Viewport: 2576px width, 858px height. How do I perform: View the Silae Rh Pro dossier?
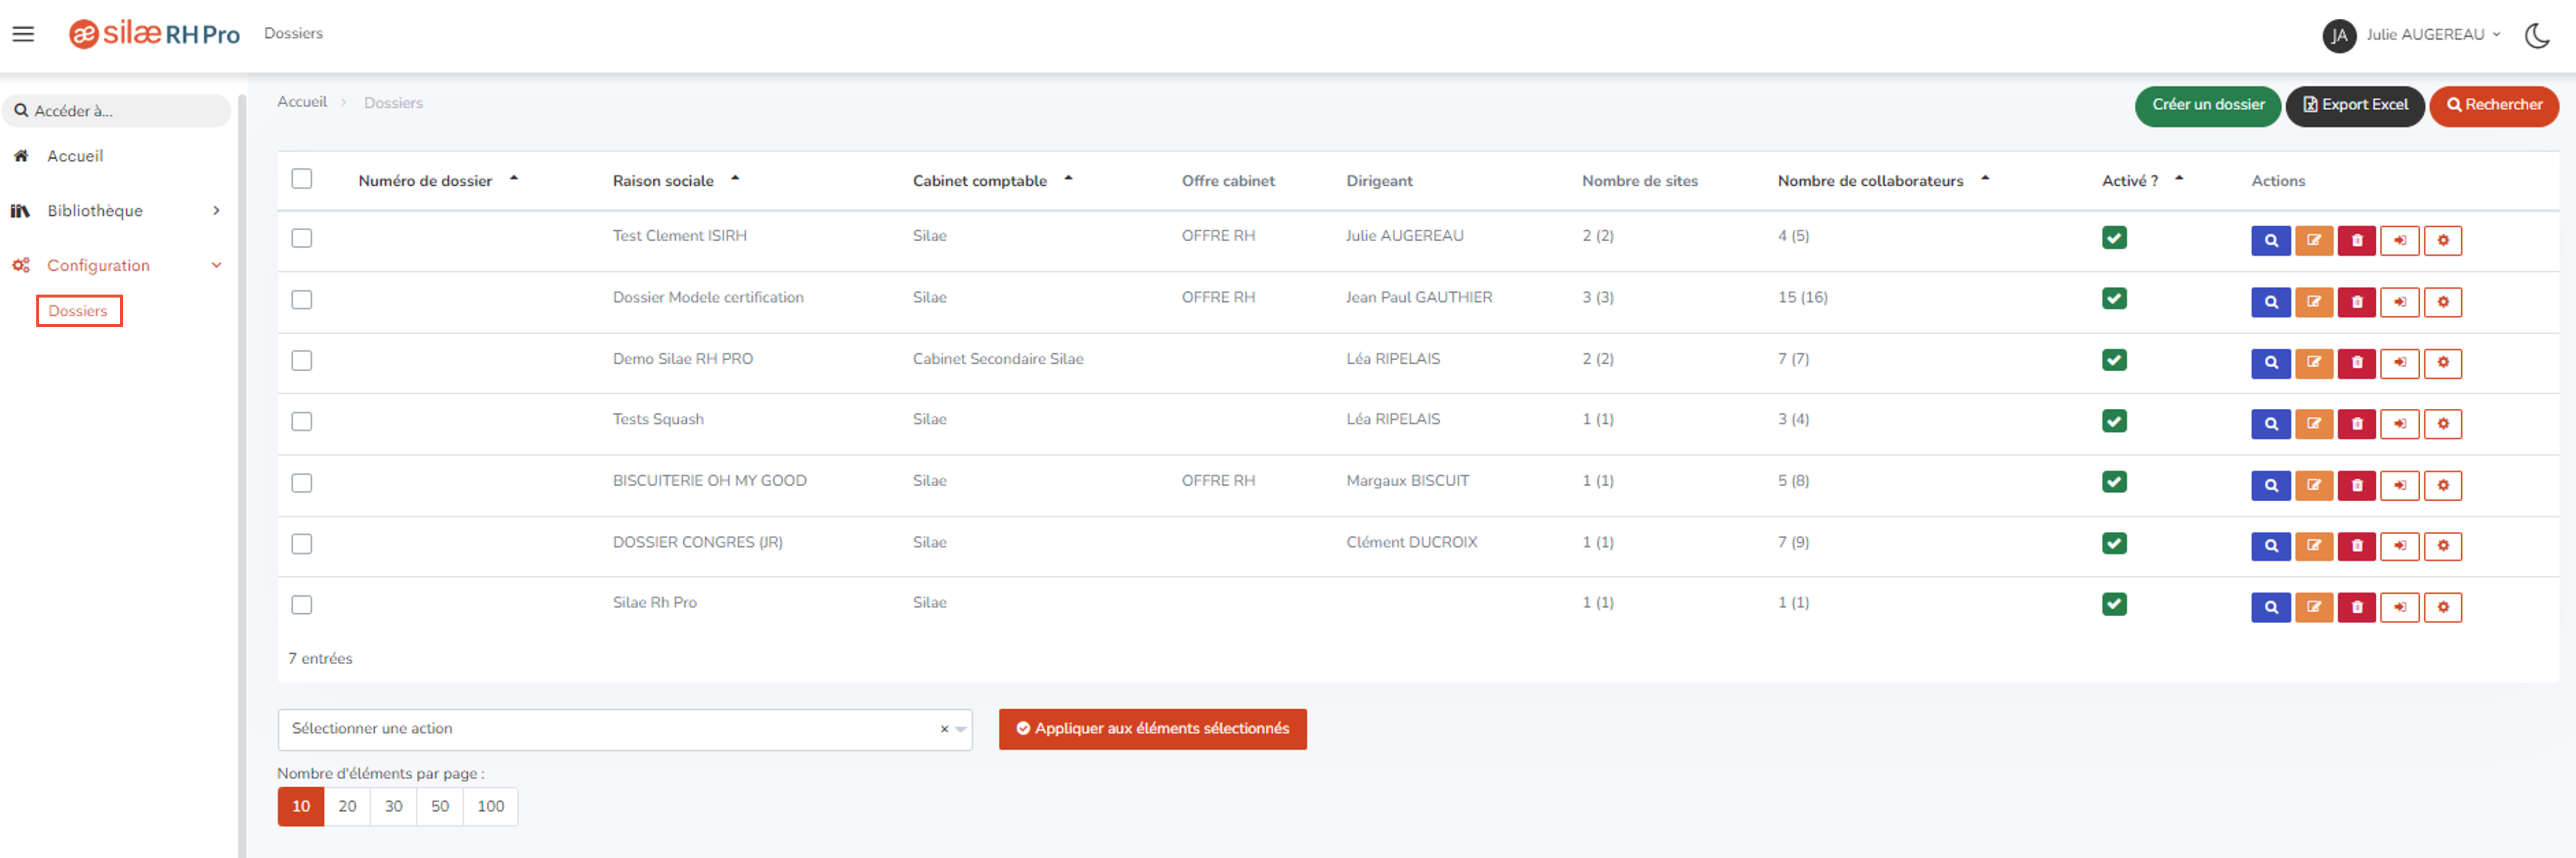(2270, 607)
